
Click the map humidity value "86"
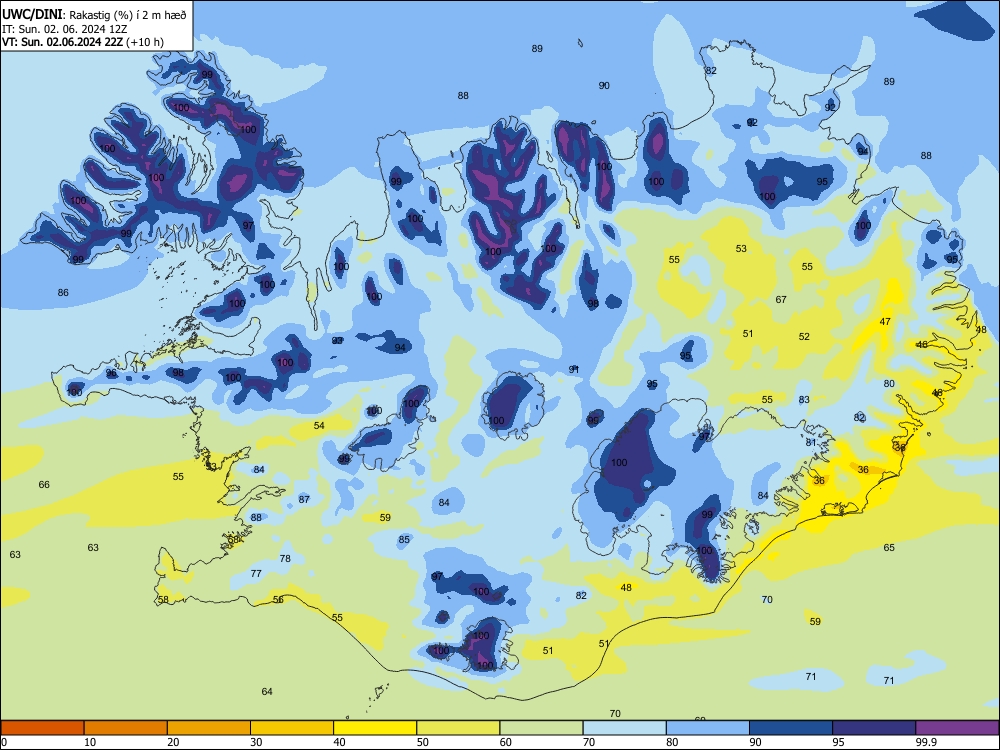pyautogui.click(x=63, y=293)
